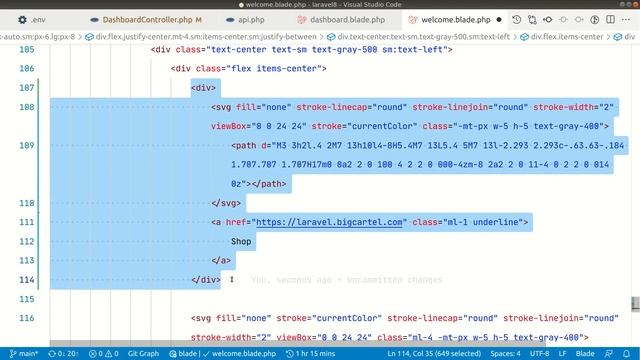The image size is (640, 360).
Task: Click the feedback icon in status bar
Action: 609,353
